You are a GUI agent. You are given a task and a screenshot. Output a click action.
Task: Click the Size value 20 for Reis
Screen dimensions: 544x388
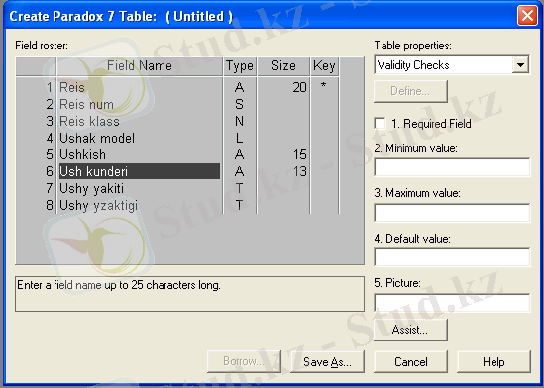pyautogui.click(x=299, y=87)
